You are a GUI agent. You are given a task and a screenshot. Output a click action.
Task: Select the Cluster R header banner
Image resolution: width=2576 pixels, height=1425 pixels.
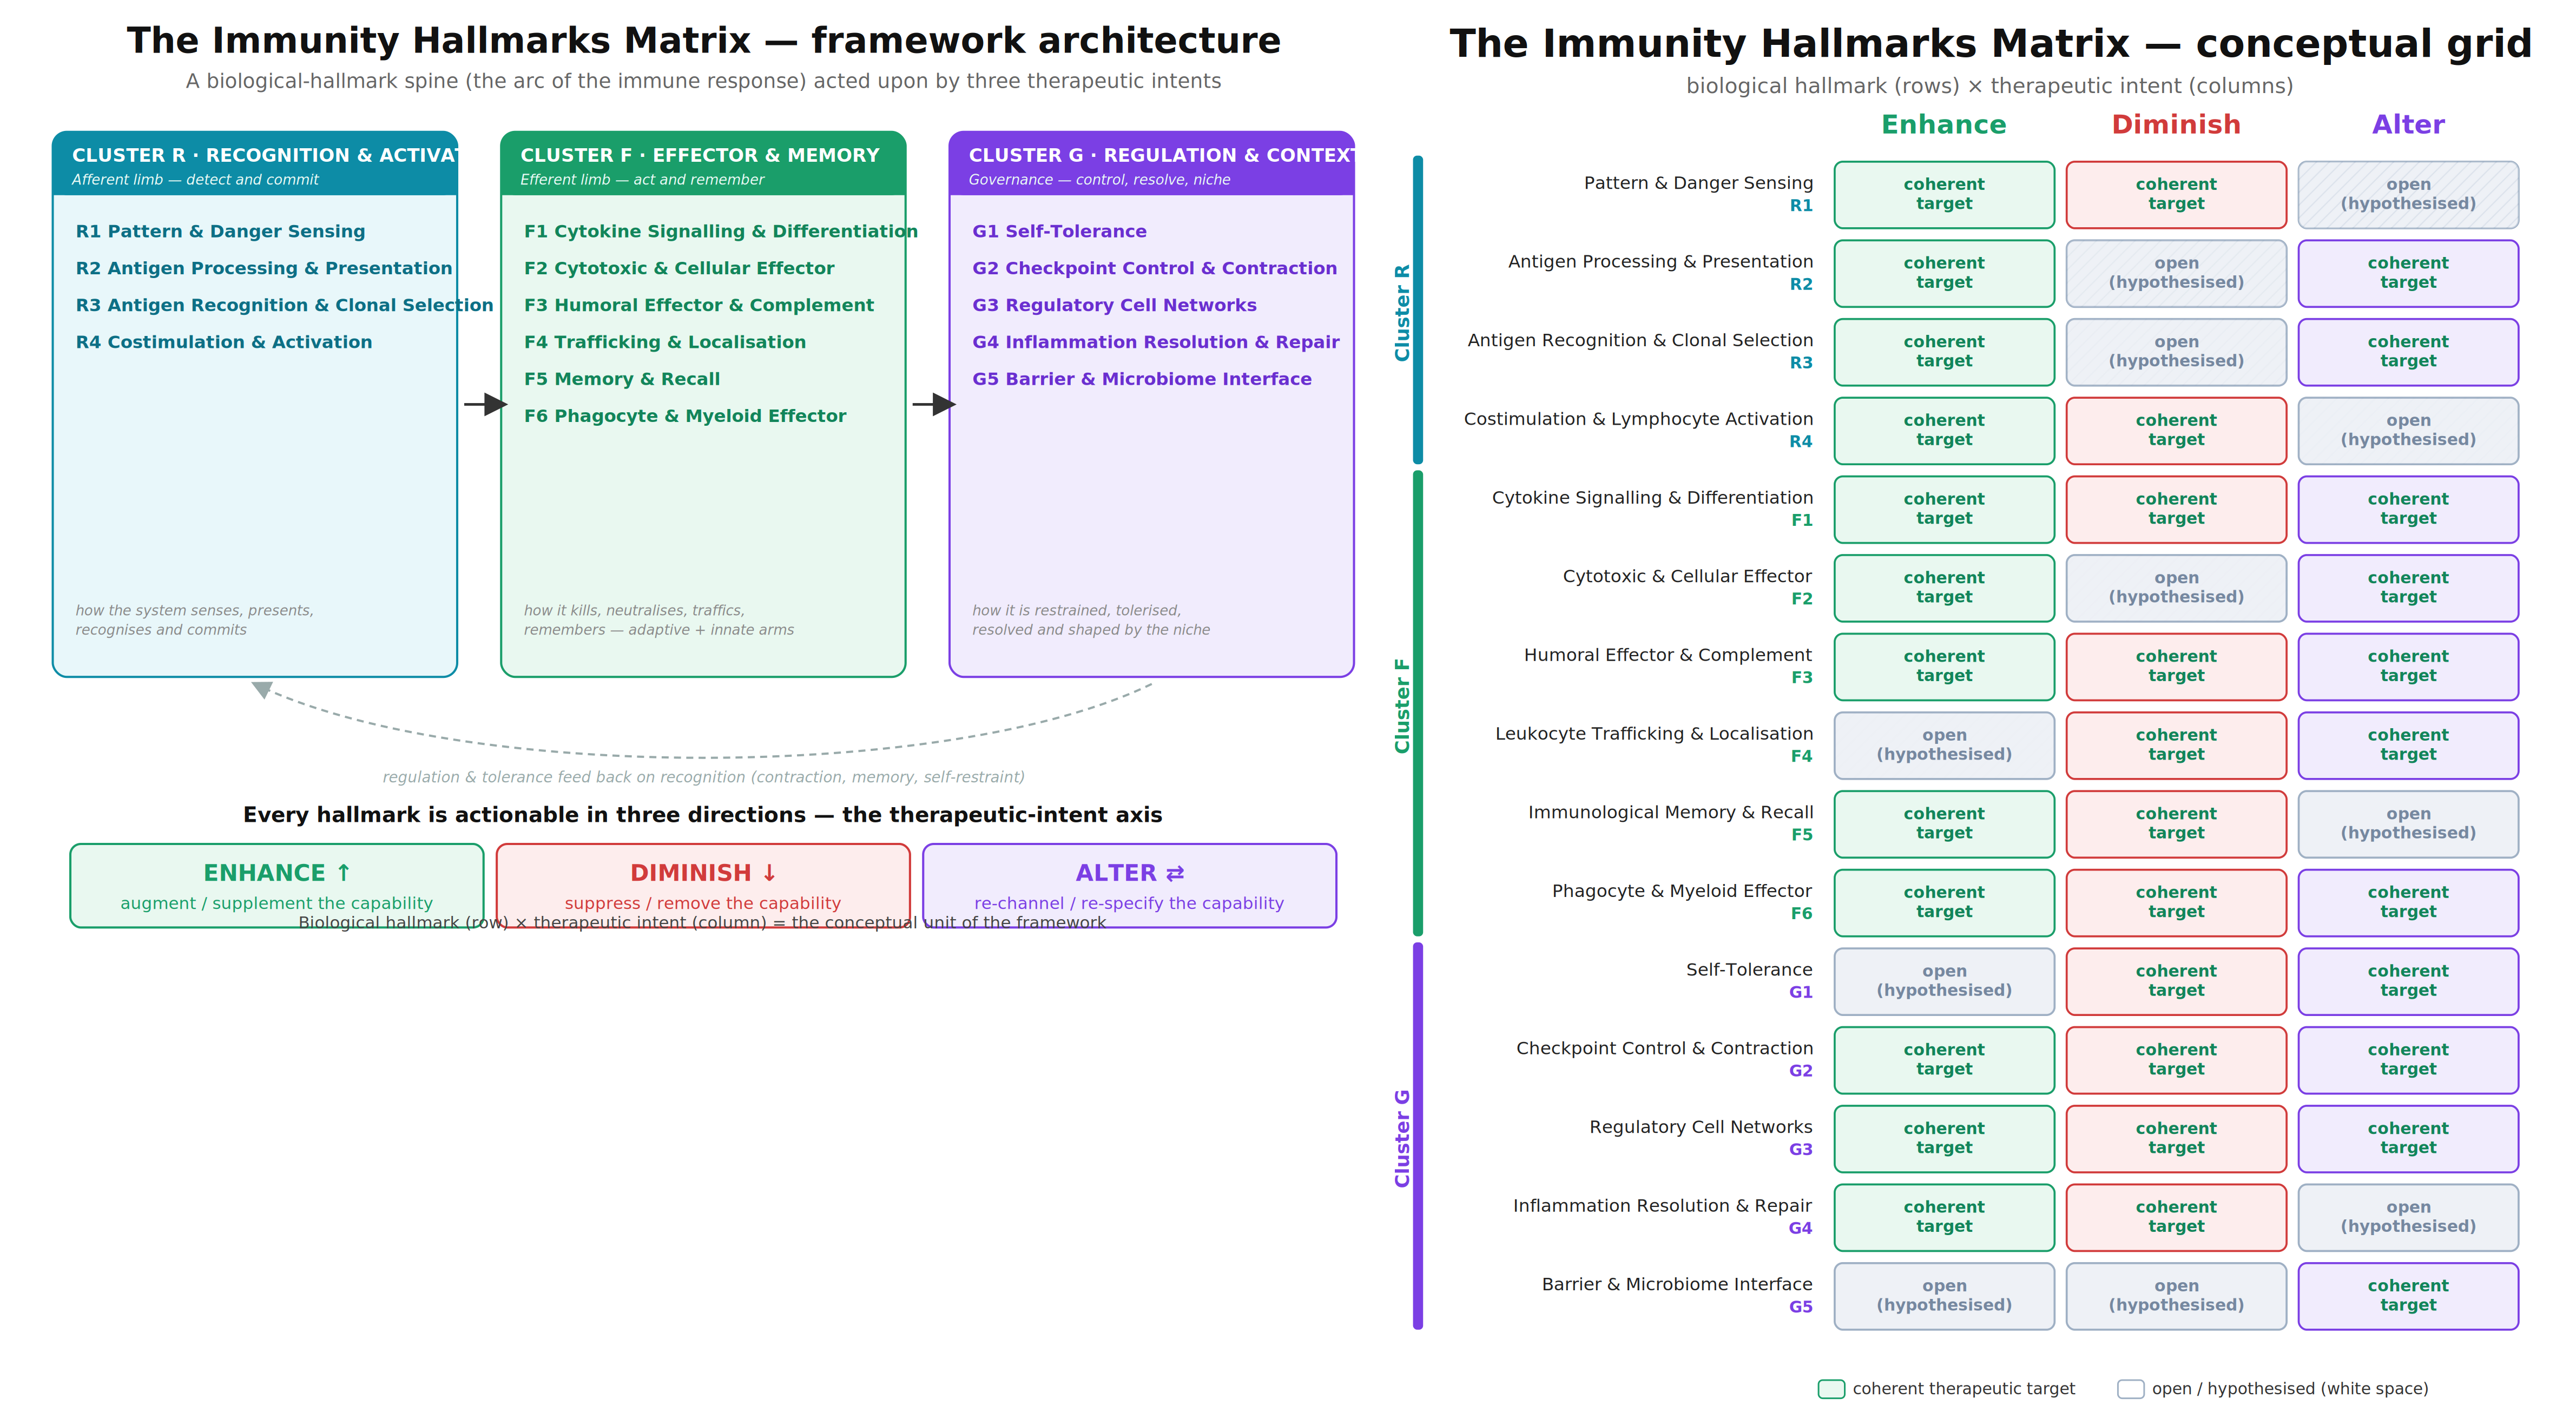[255, 164]
